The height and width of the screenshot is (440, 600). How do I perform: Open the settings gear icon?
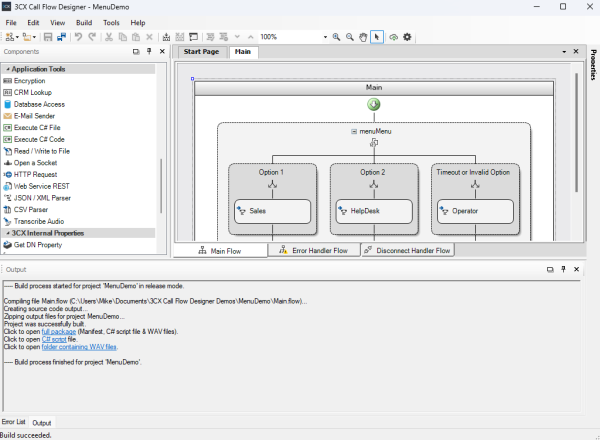(x=407, y=37)
